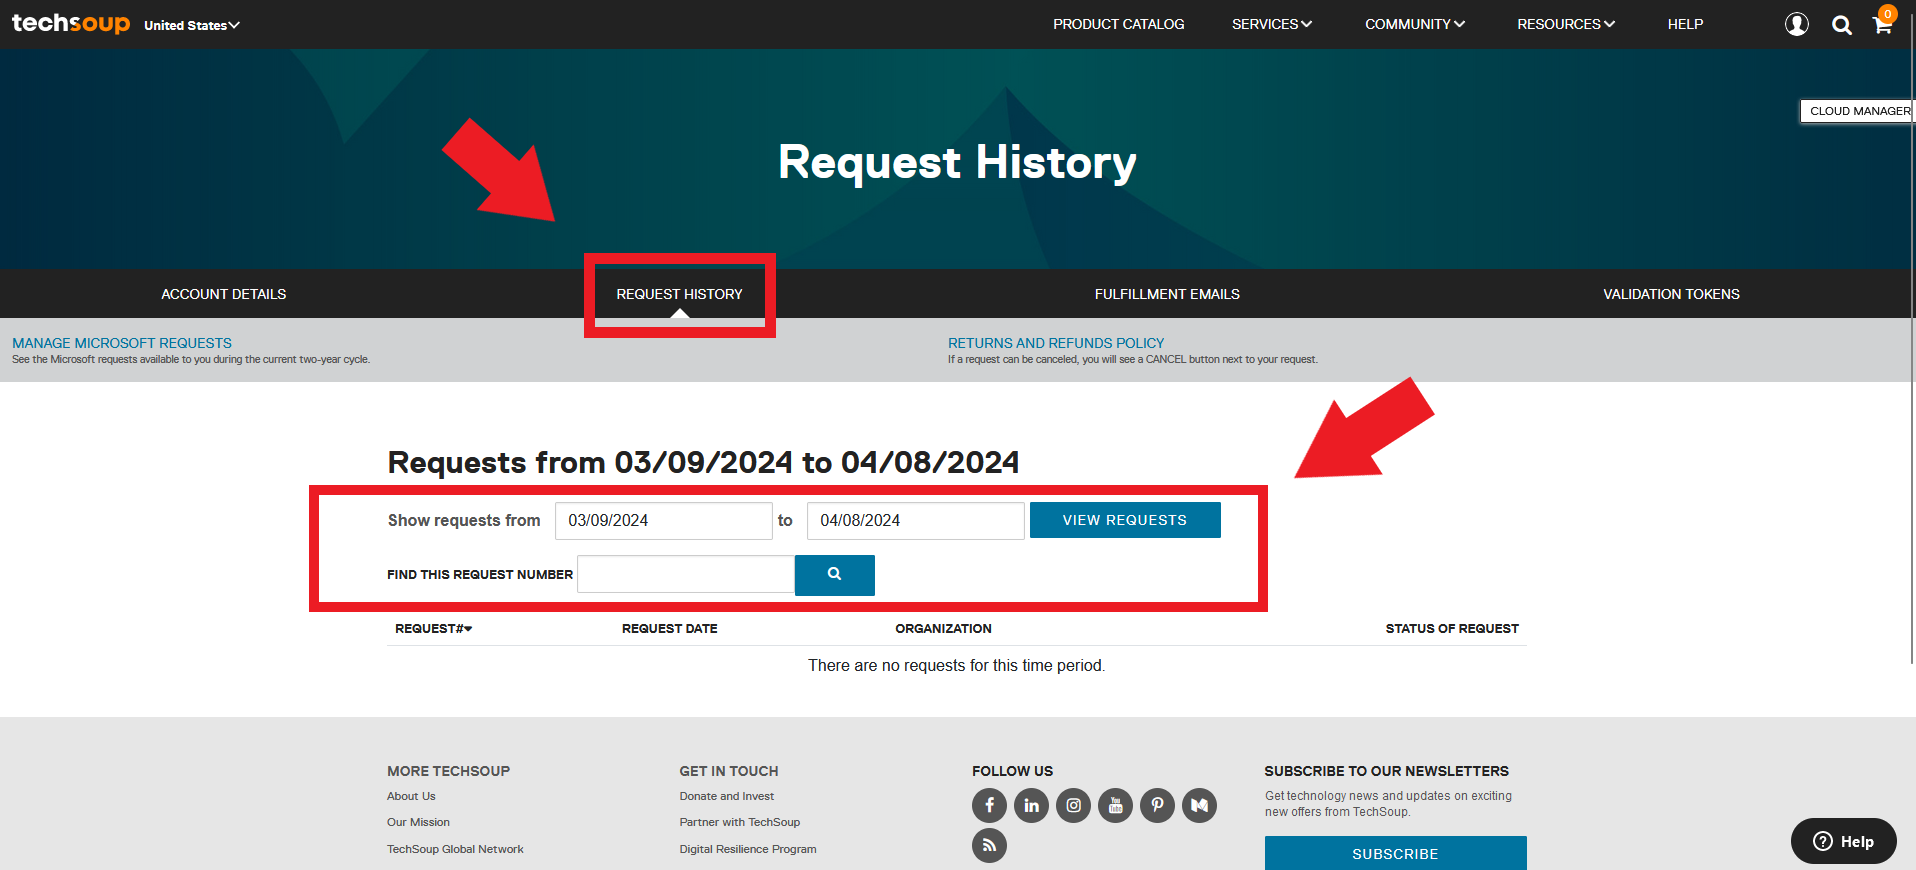Click the Subscribe newsletter button
The width and height of the screenshot is (1916, 870).
coord(1395,853)
